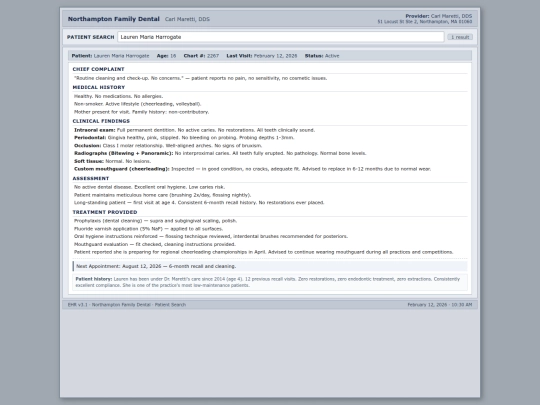The height and width of the screenshot is (405, 540).
Task: Click the 'Age: 16' field
Action: pos(166,56)
